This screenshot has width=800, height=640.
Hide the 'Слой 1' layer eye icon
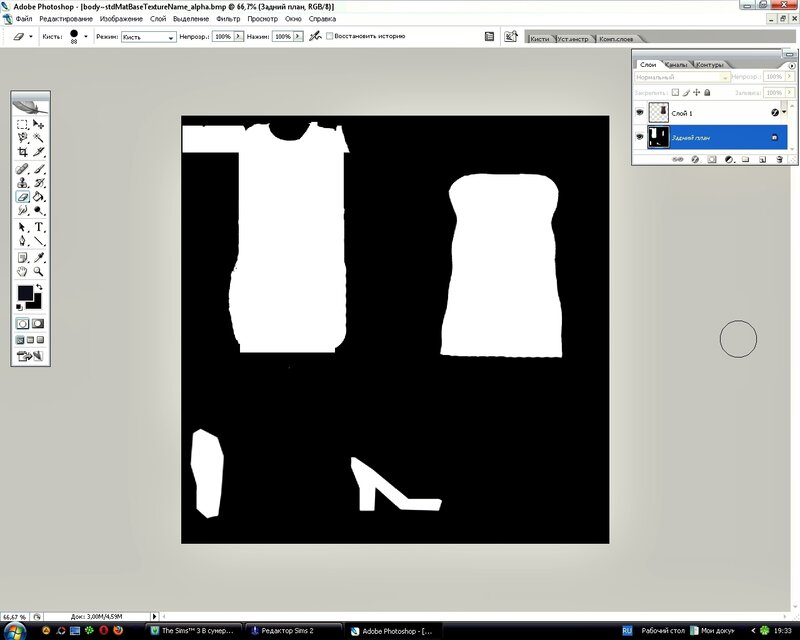pyautogui.click(x=640, y=113)
